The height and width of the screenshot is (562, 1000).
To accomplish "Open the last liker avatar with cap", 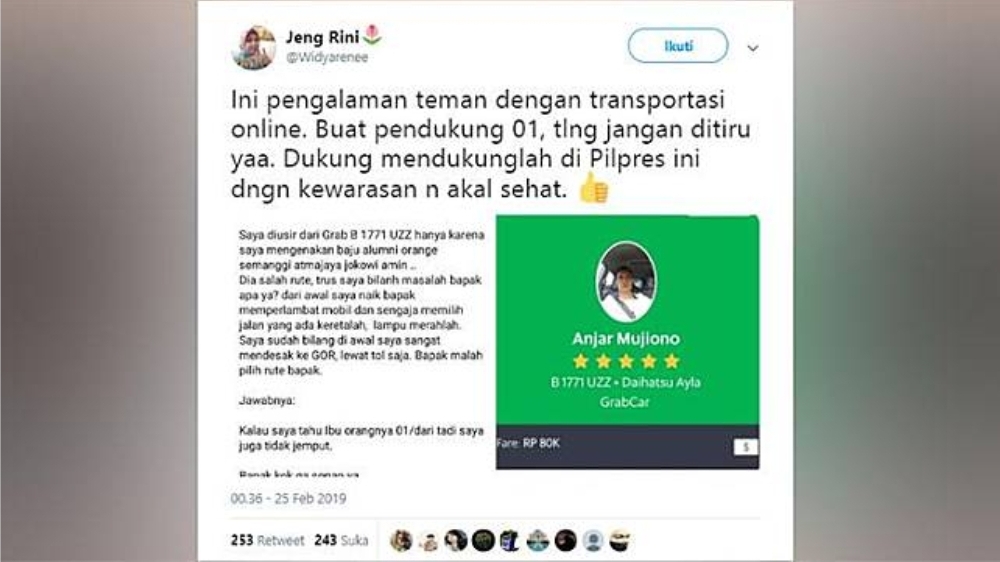I will (620, 540).
